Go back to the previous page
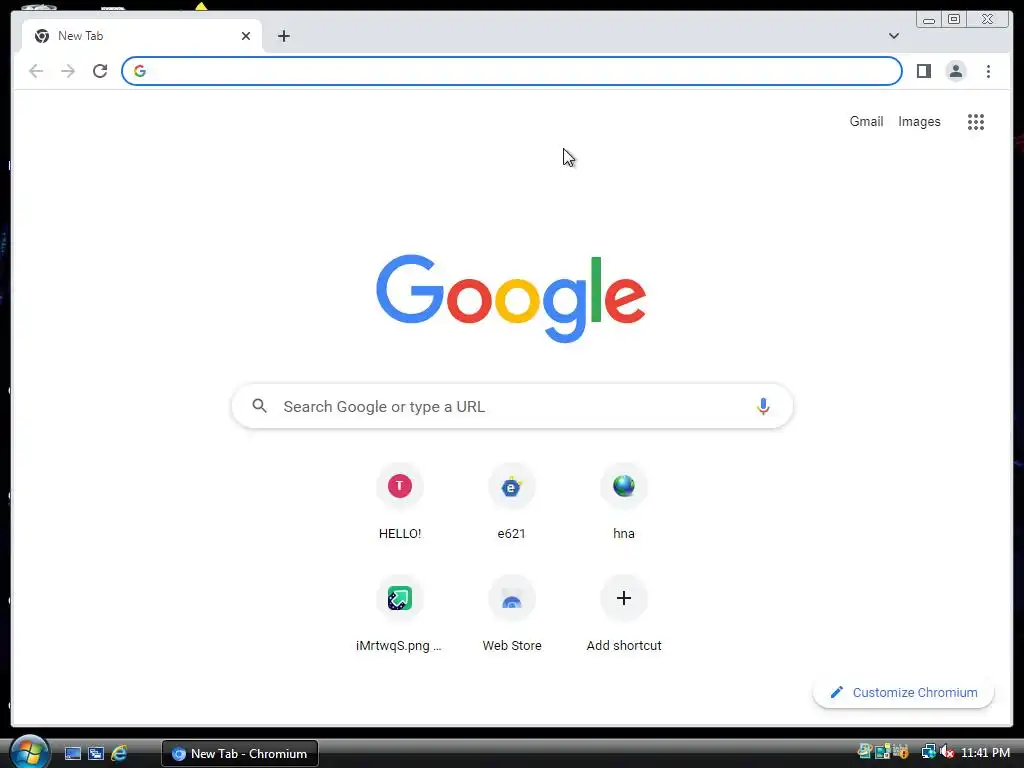Screen dimensions: 1024x768 pyautogui.click(x=36, y=71)
